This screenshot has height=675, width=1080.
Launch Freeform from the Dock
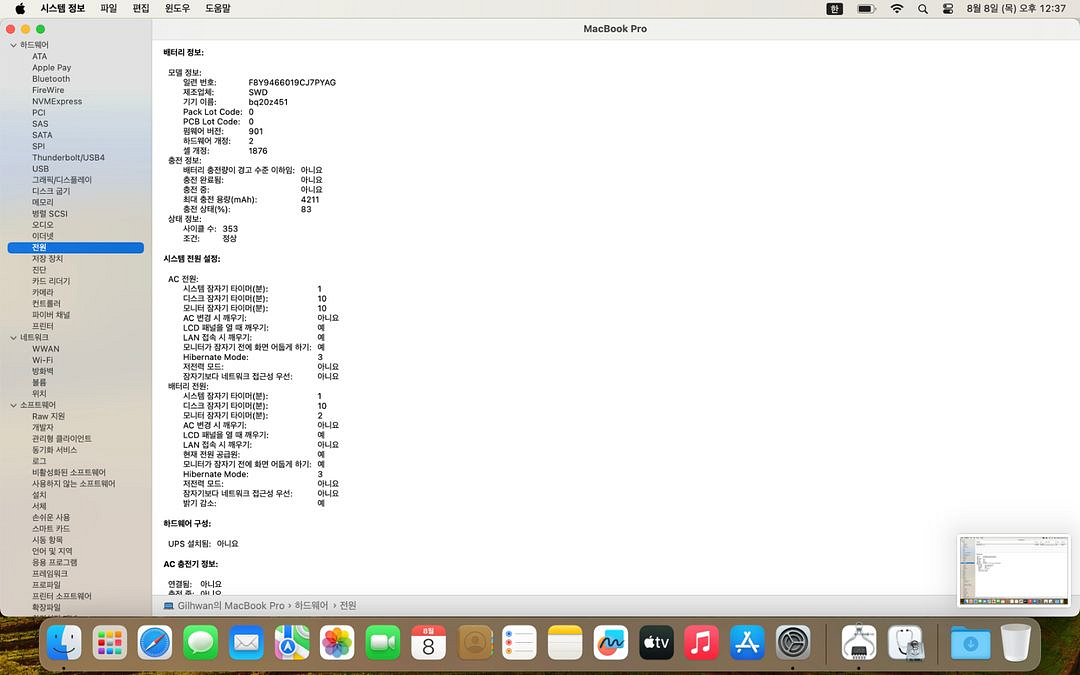coord(610,643)
